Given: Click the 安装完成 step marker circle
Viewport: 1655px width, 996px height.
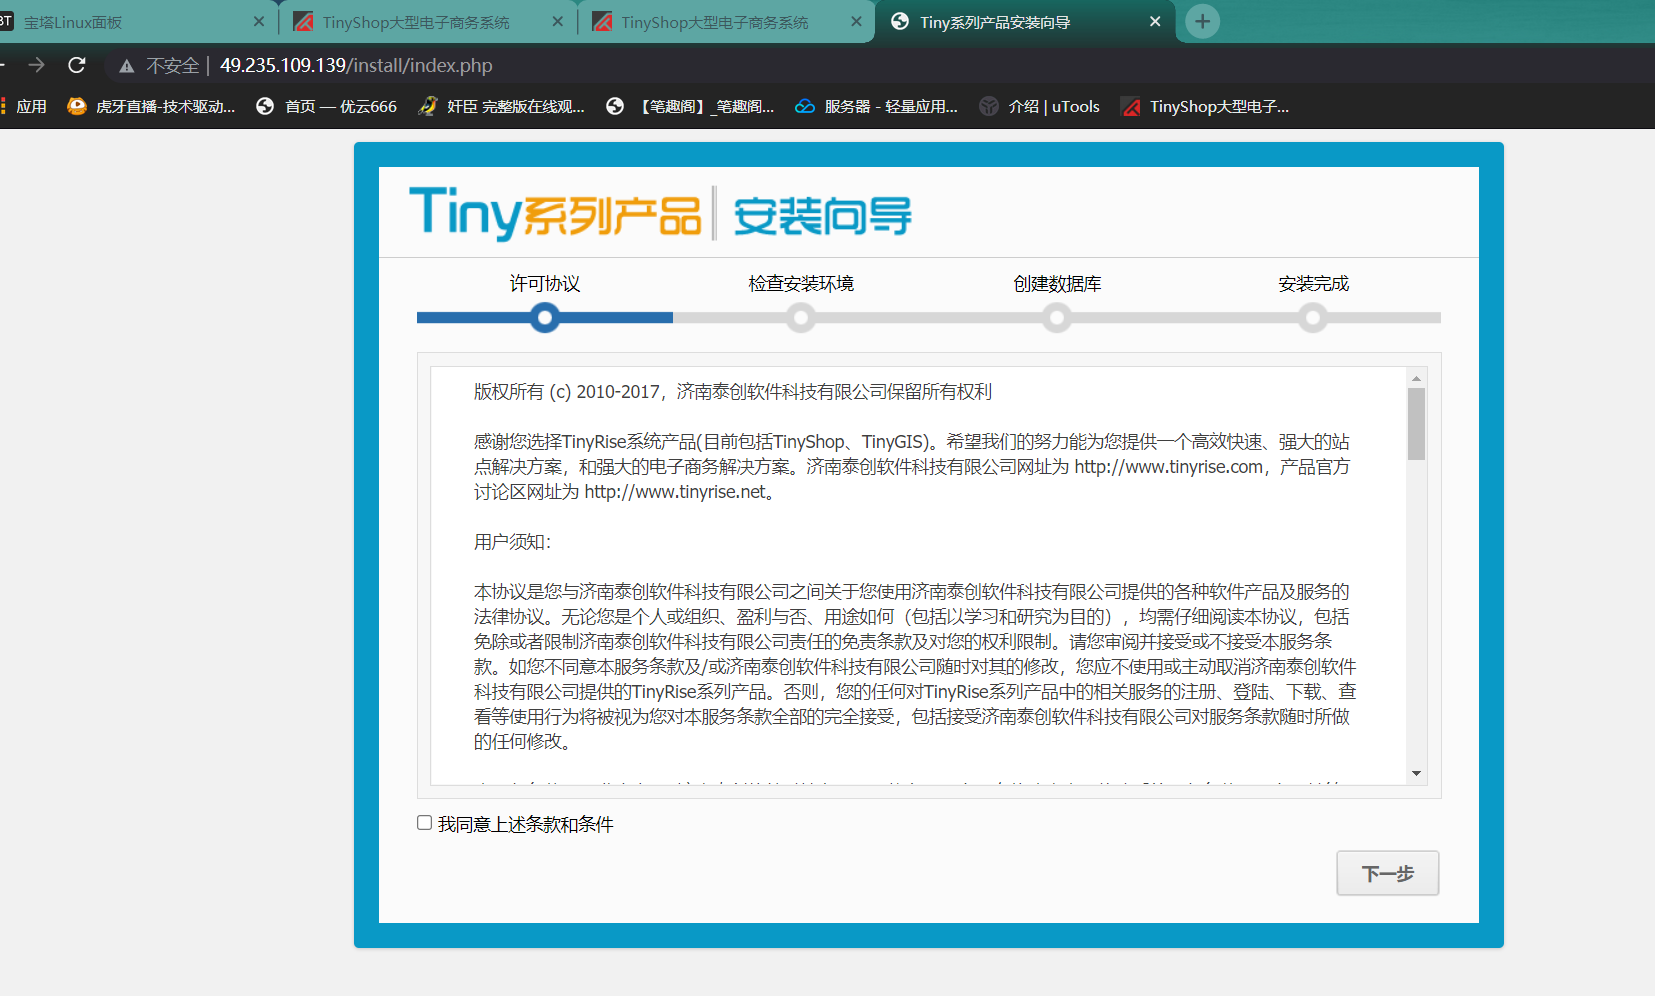Looking at the screenshot, I should (x=1313, y=318).
